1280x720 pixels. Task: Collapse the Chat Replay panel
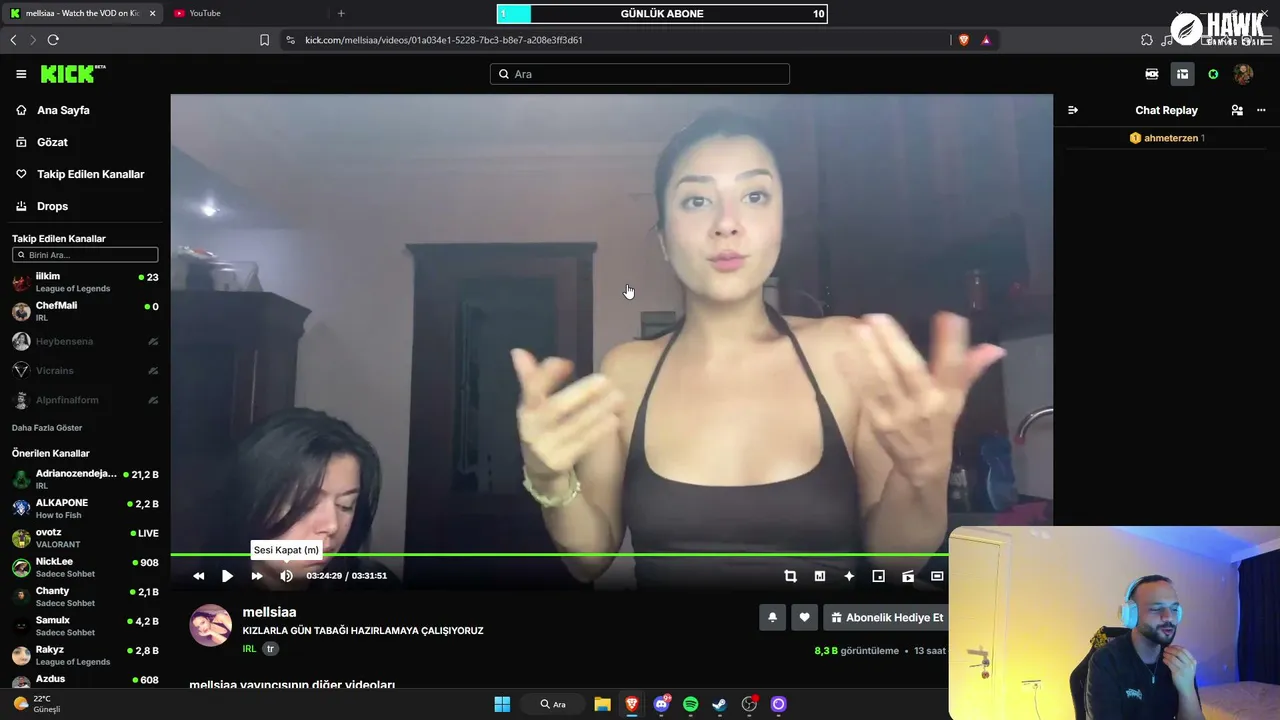[1073, 110]
